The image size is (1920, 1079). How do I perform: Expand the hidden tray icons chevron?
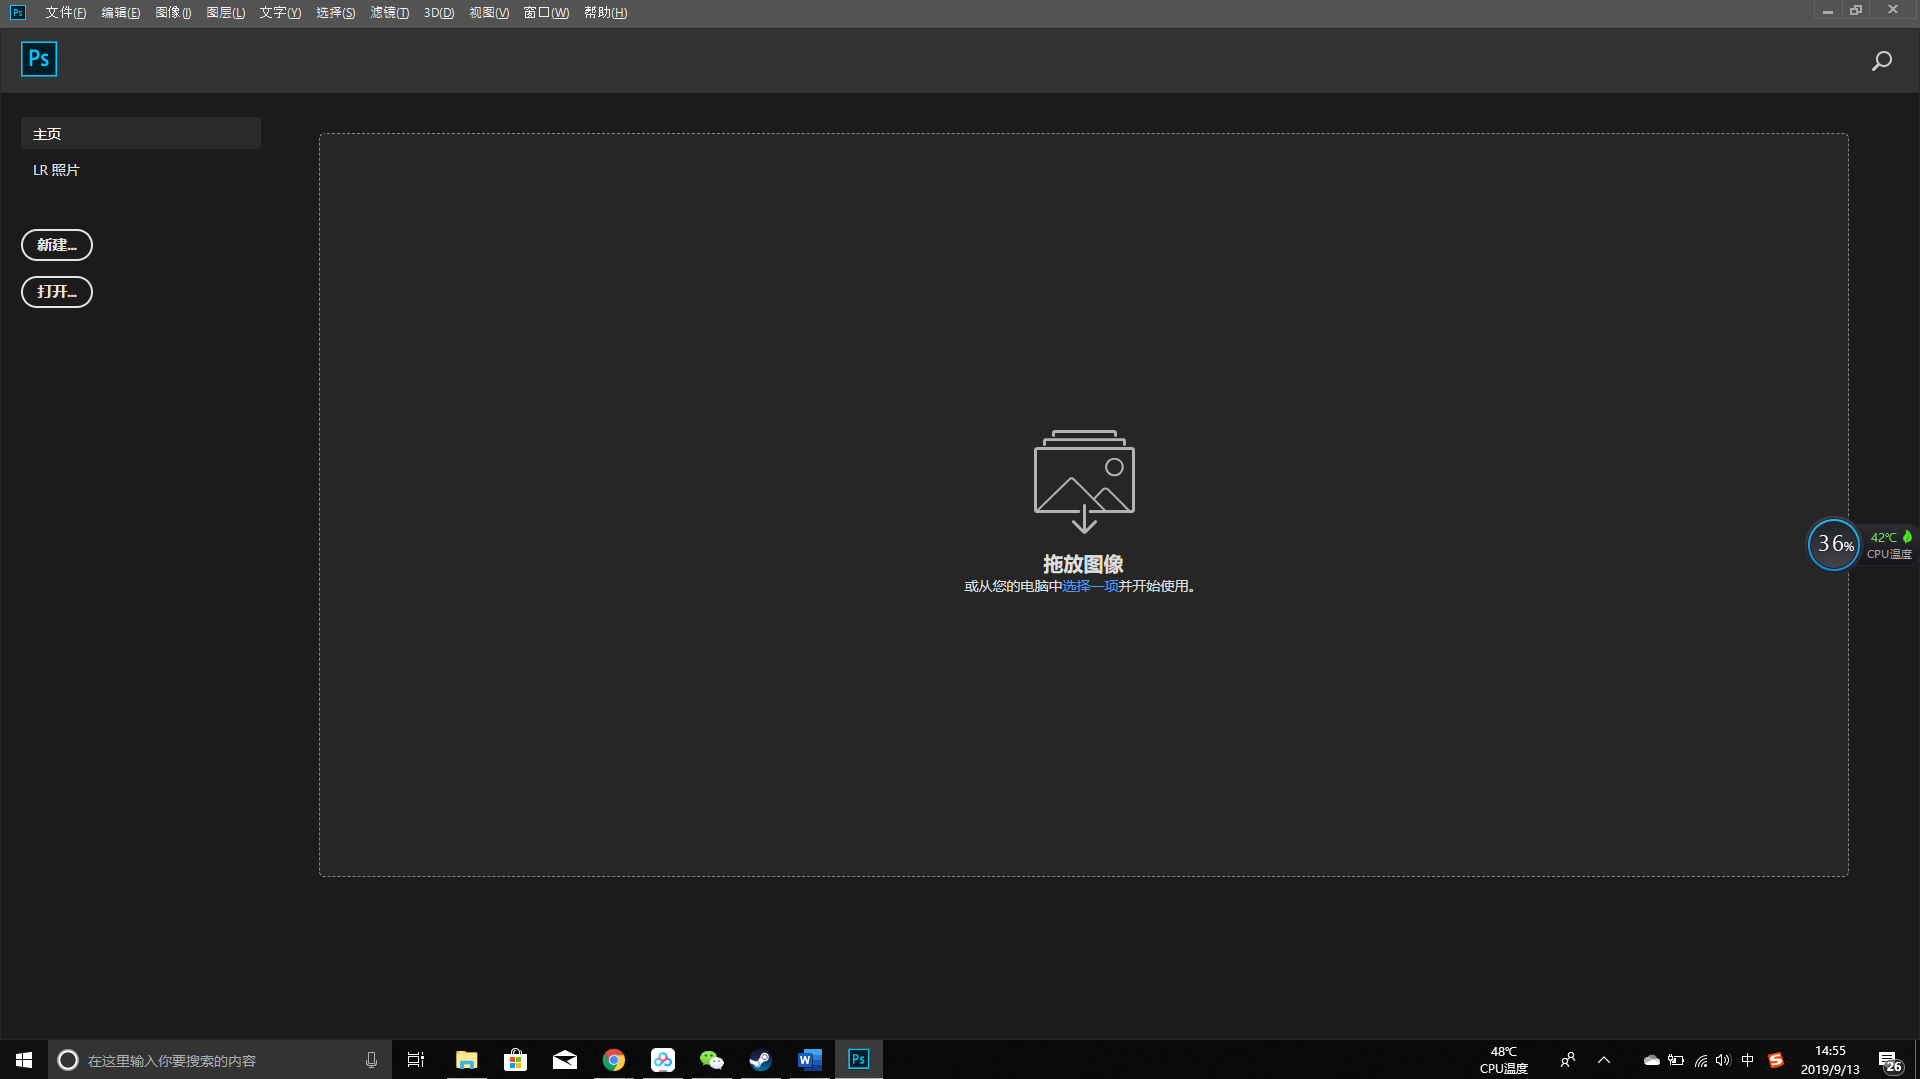(x=1604, y=1060)
